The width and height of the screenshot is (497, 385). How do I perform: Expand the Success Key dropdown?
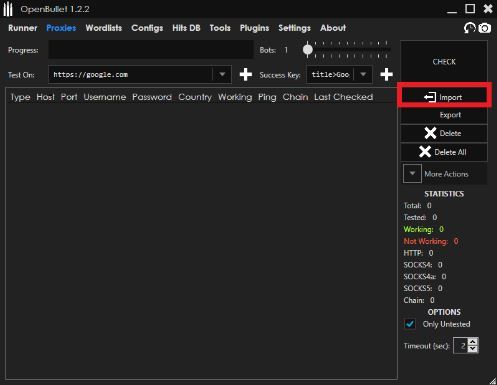tap(363, 74)
